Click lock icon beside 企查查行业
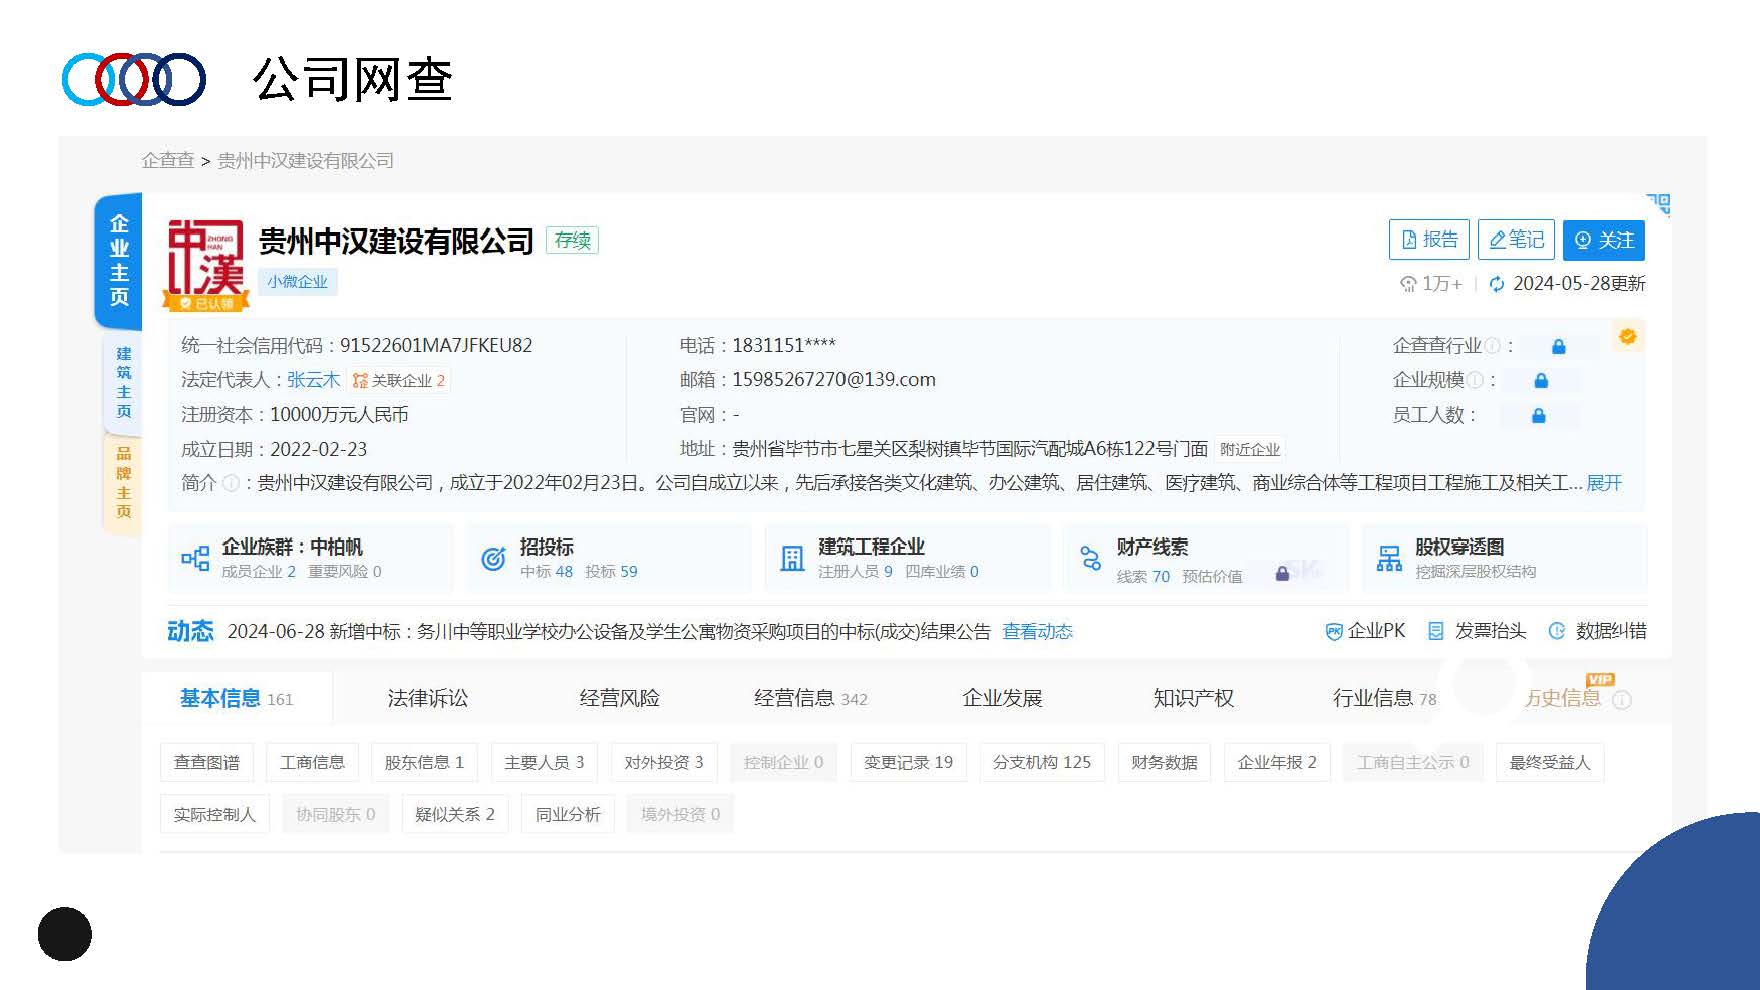This screenshot has height=990, width=1760. [x=1558, y=346]
